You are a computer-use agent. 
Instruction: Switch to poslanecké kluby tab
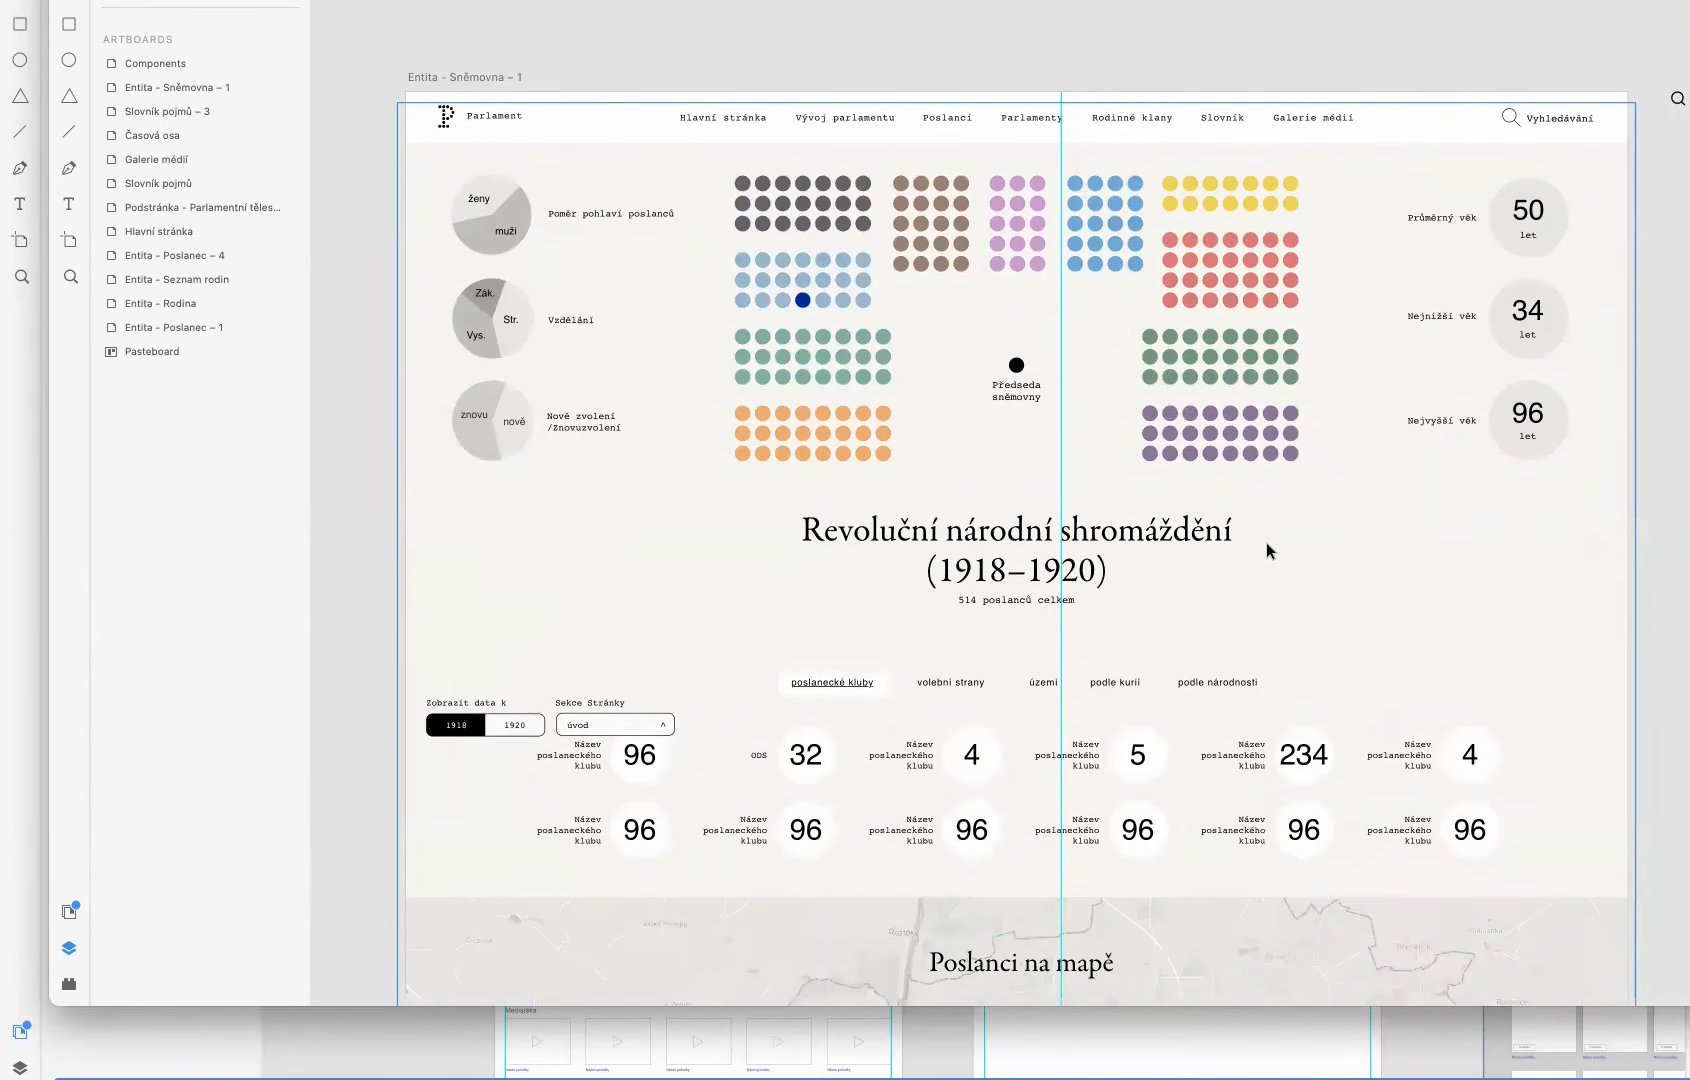click(832, 682)
